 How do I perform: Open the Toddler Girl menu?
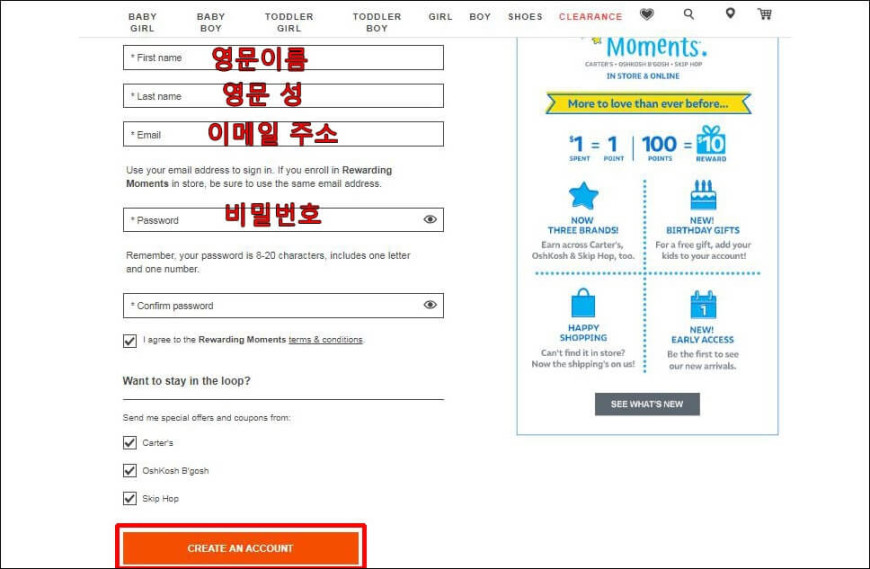tap(289, 22)
